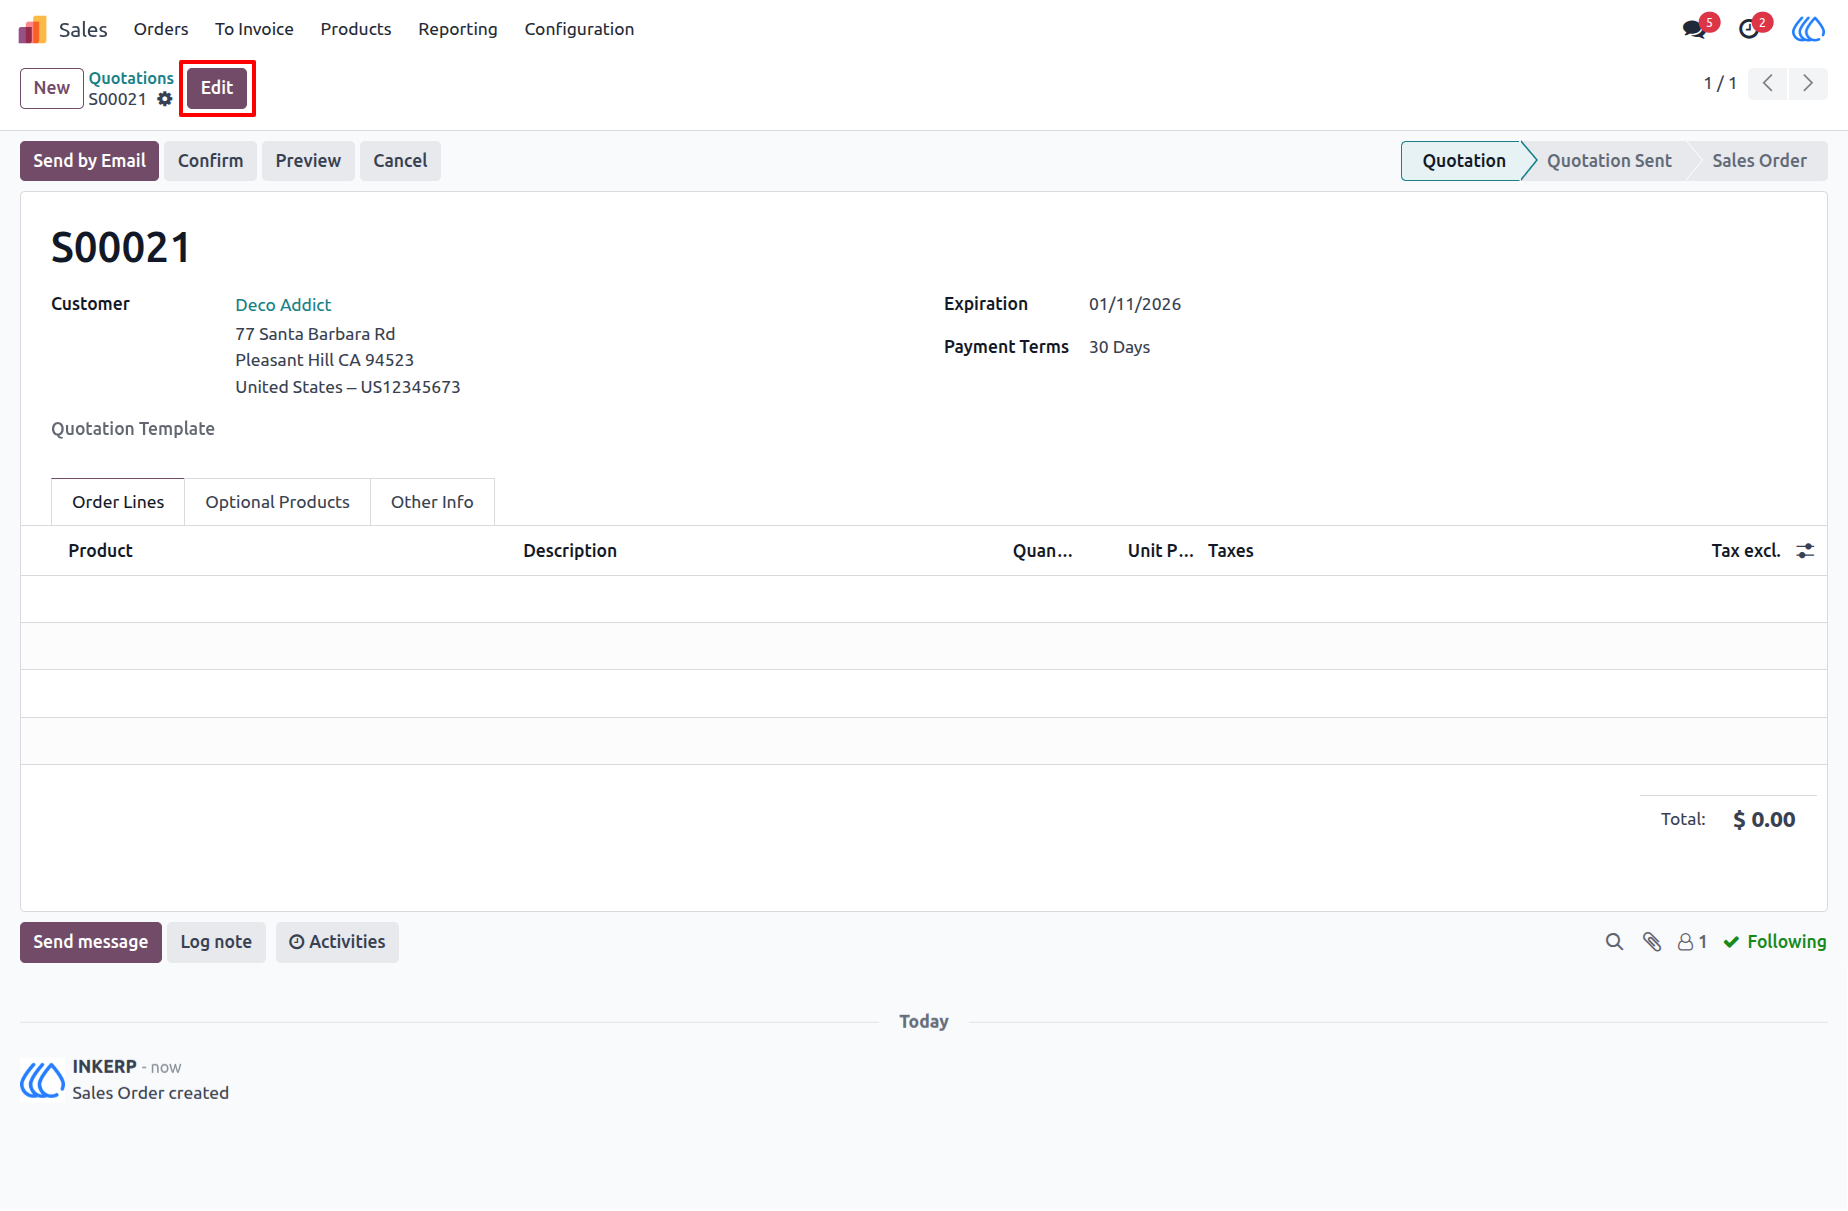Open the messages conversations icon
The image size is (1848, 1211).
coord(1694,29)
